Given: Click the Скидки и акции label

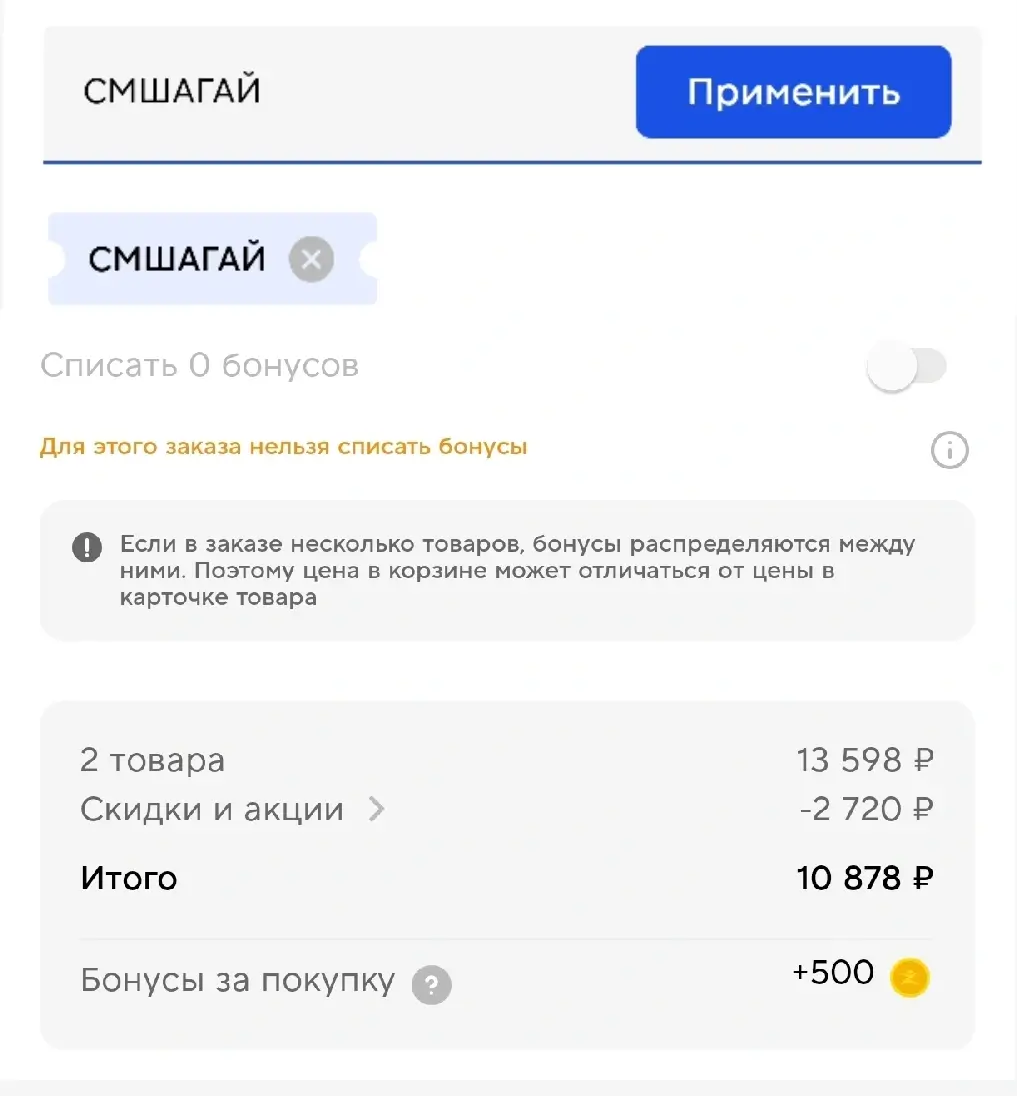Looking at the screenshot, I should point(212,809).
